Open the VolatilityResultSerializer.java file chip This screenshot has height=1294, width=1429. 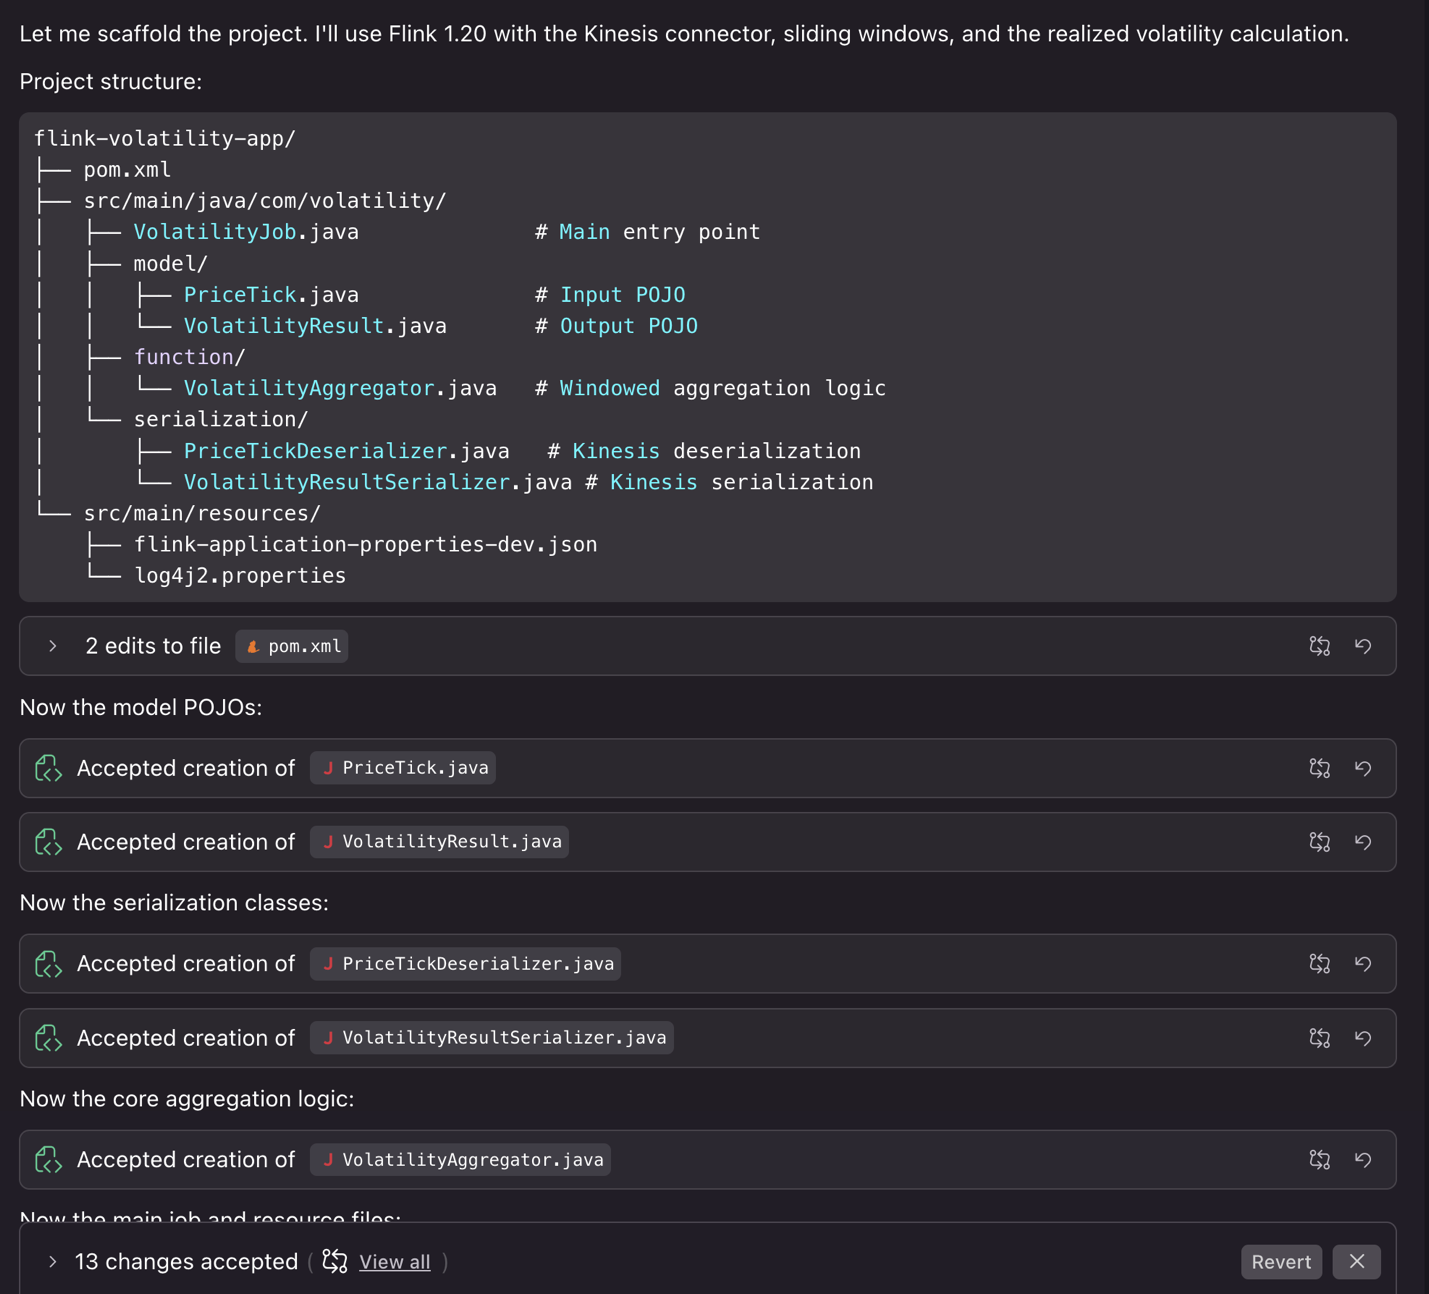492,1038
